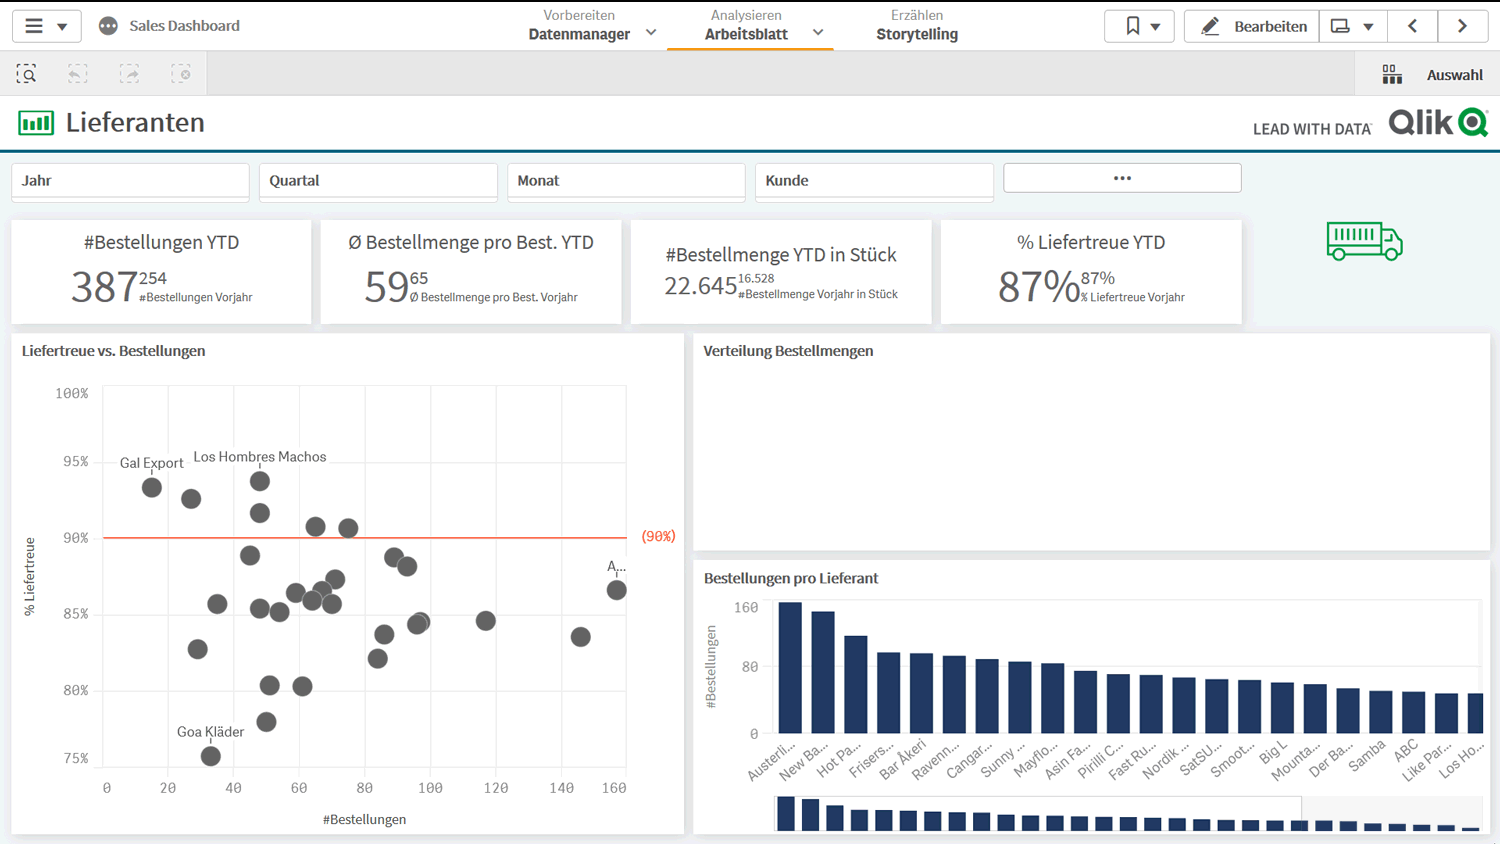The height and width of the screenshot is (844, 1500).
Task: Step back in selections
Action: (77, 74)
